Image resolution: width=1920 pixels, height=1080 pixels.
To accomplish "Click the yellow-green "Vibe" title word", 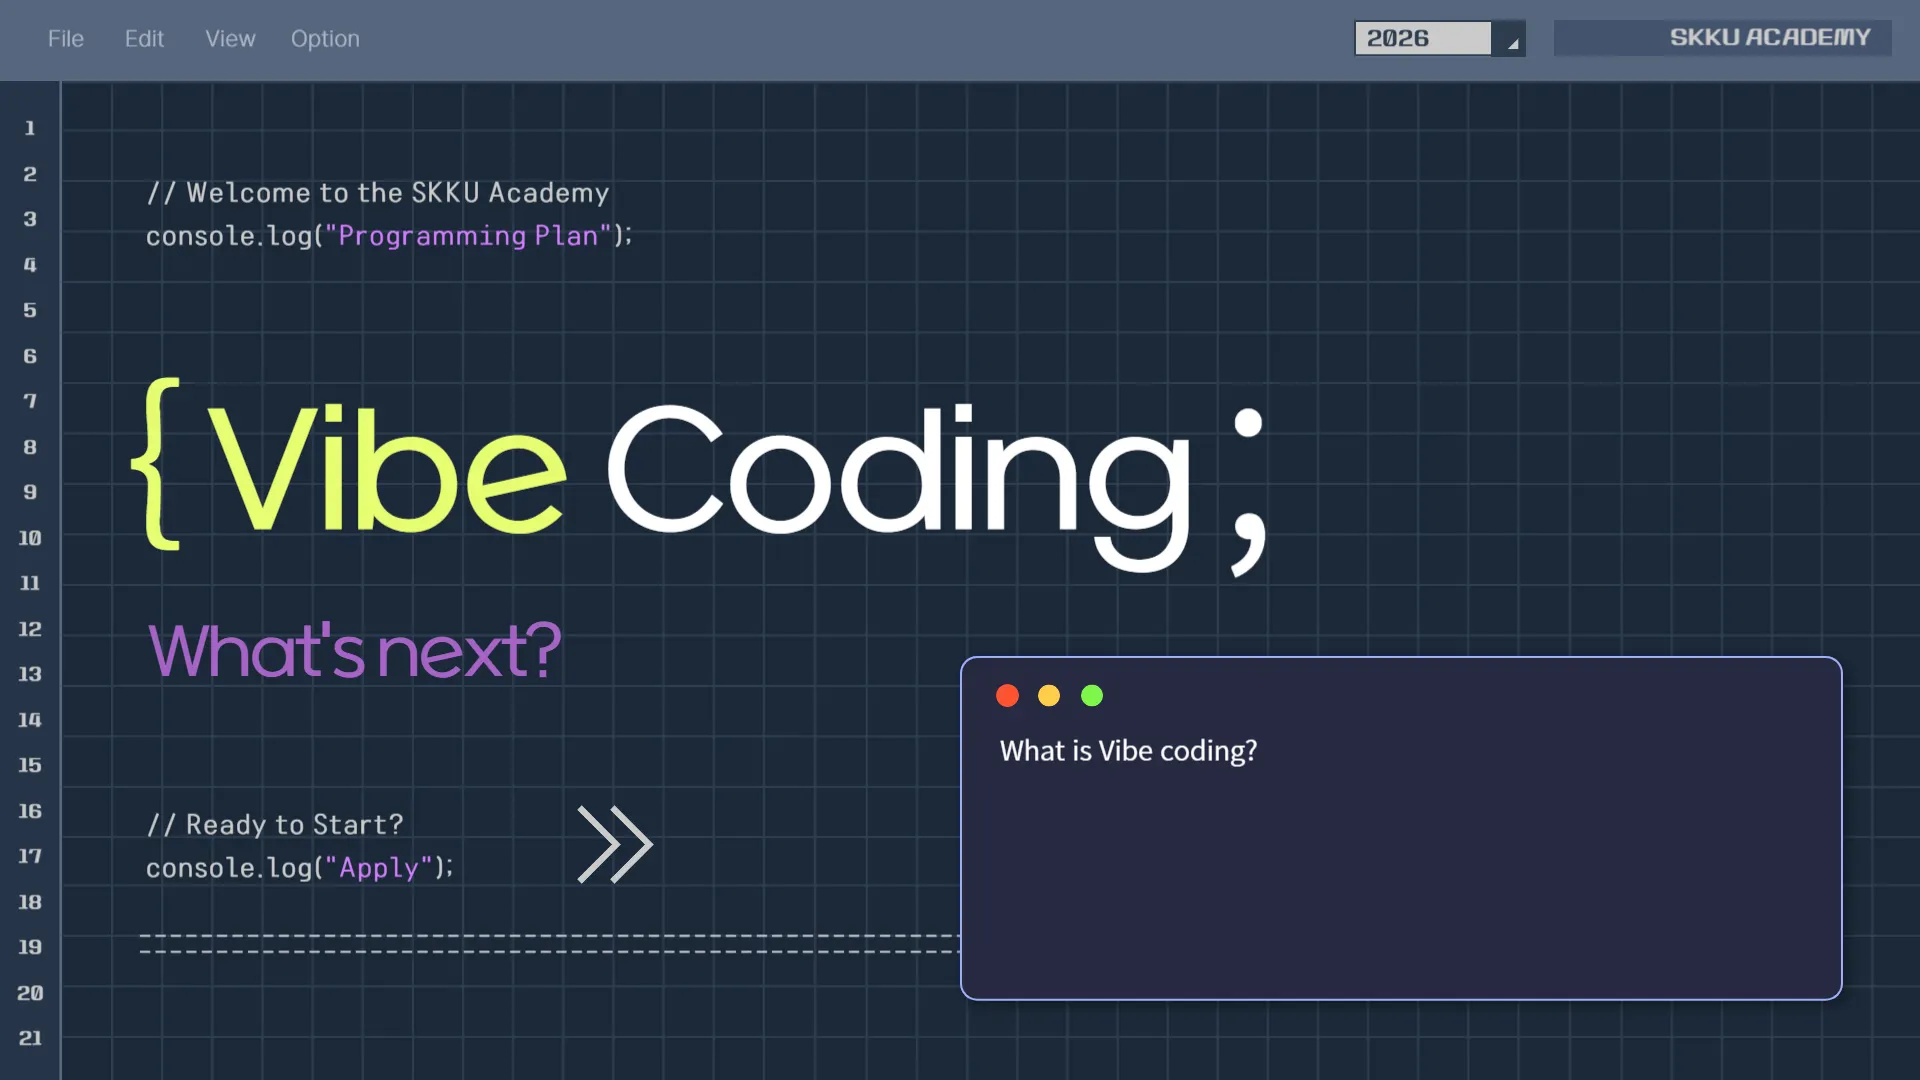I will coord(388,468).
